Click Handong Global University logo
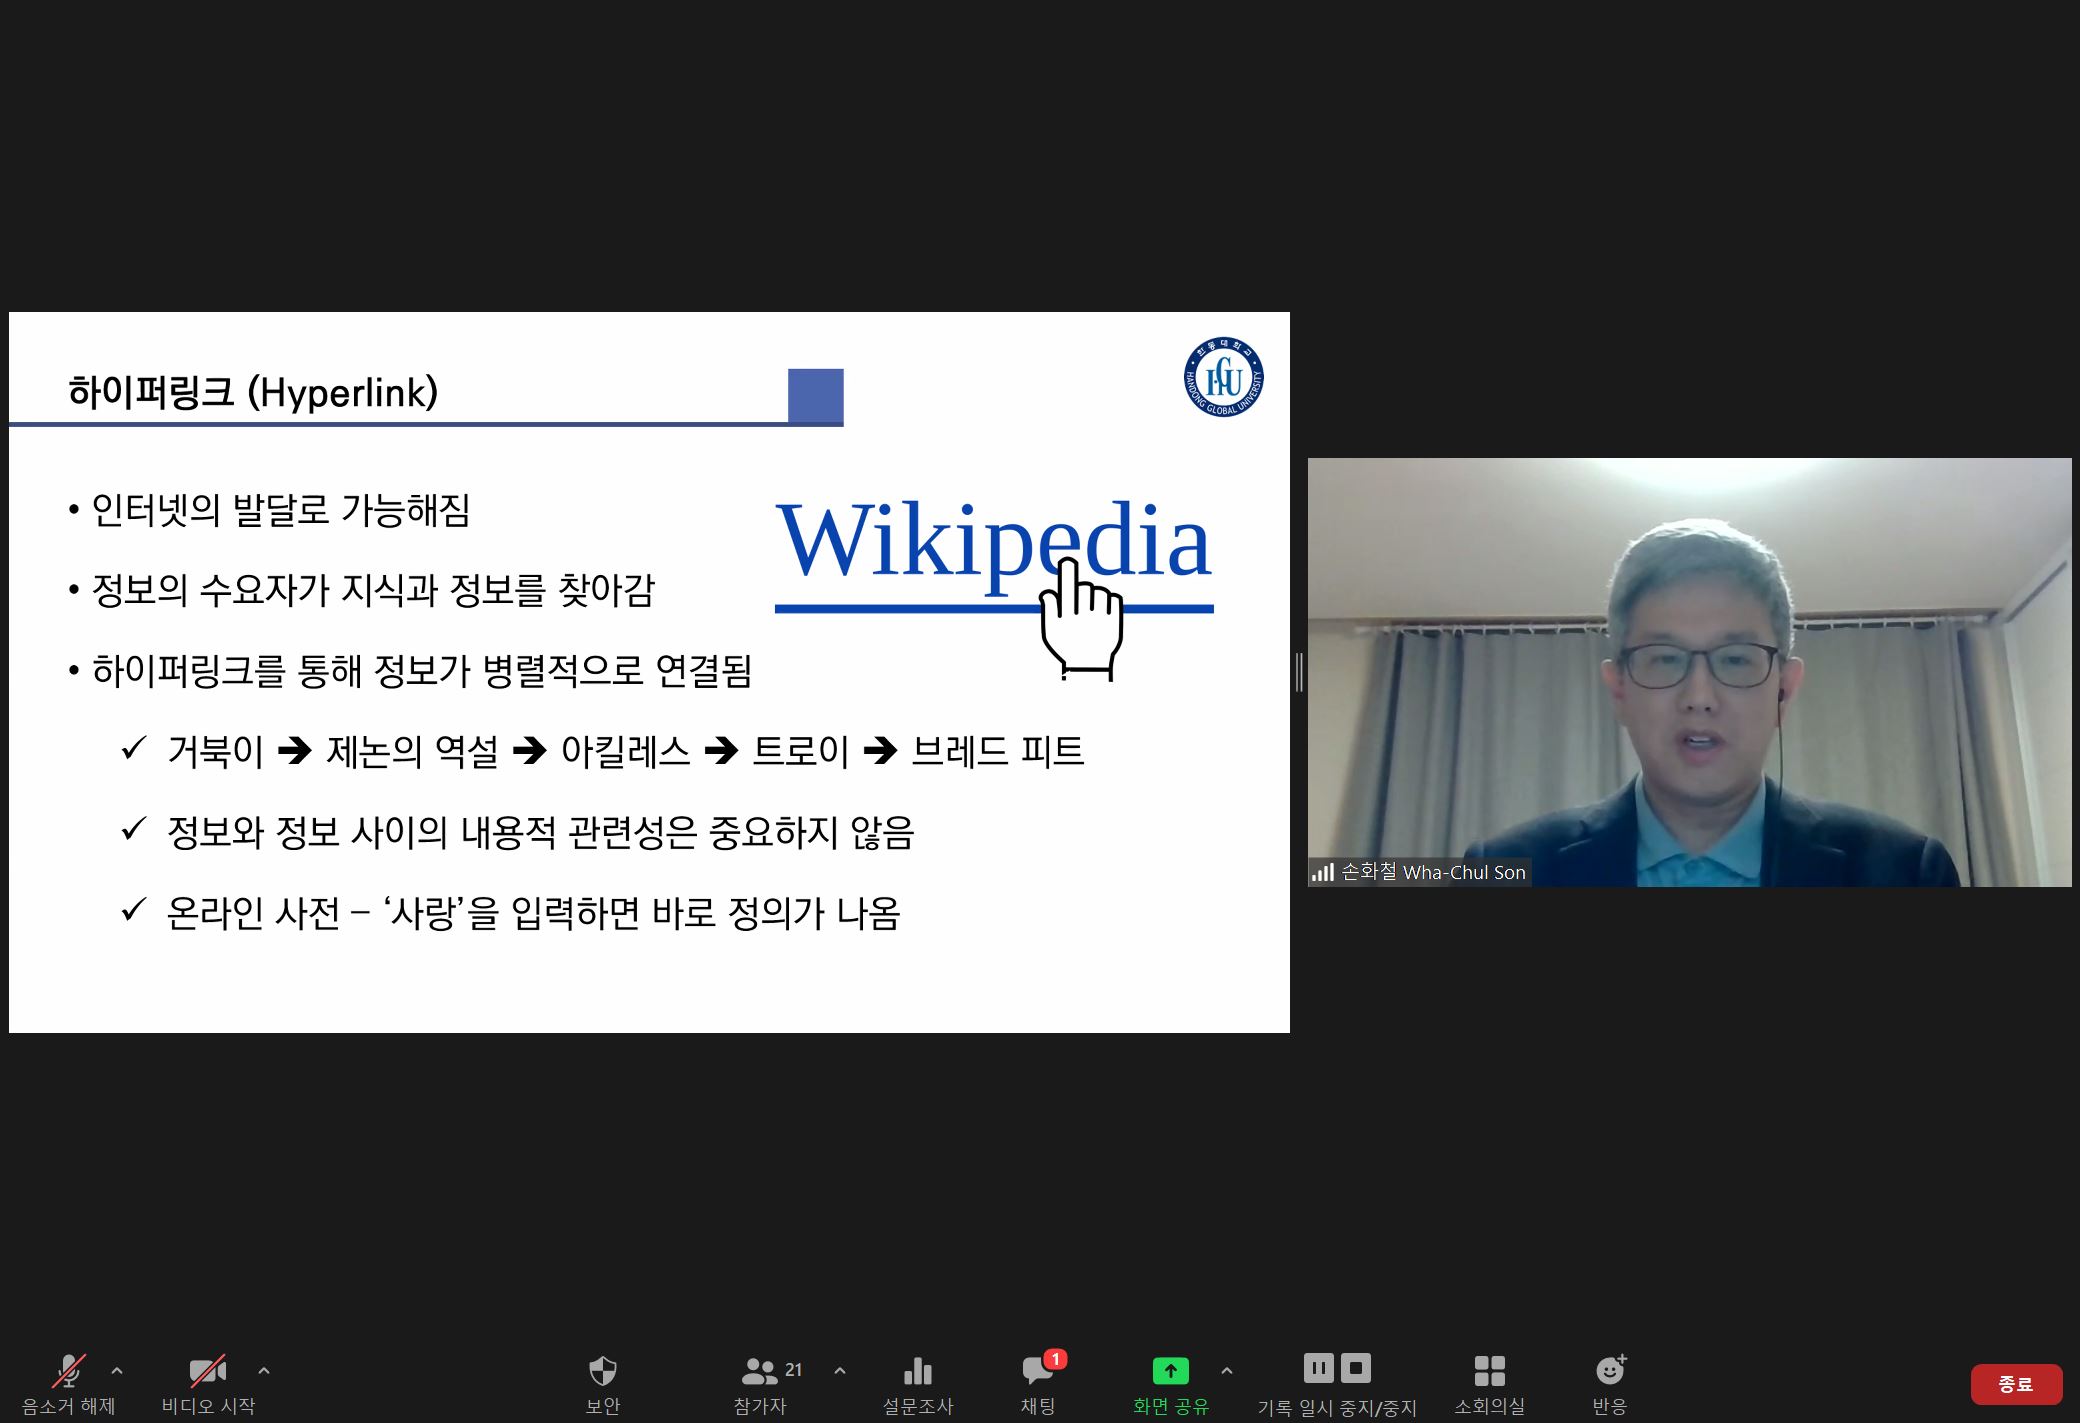This screenshot has width=2080, height=1423. click(x=1223, y=377)
